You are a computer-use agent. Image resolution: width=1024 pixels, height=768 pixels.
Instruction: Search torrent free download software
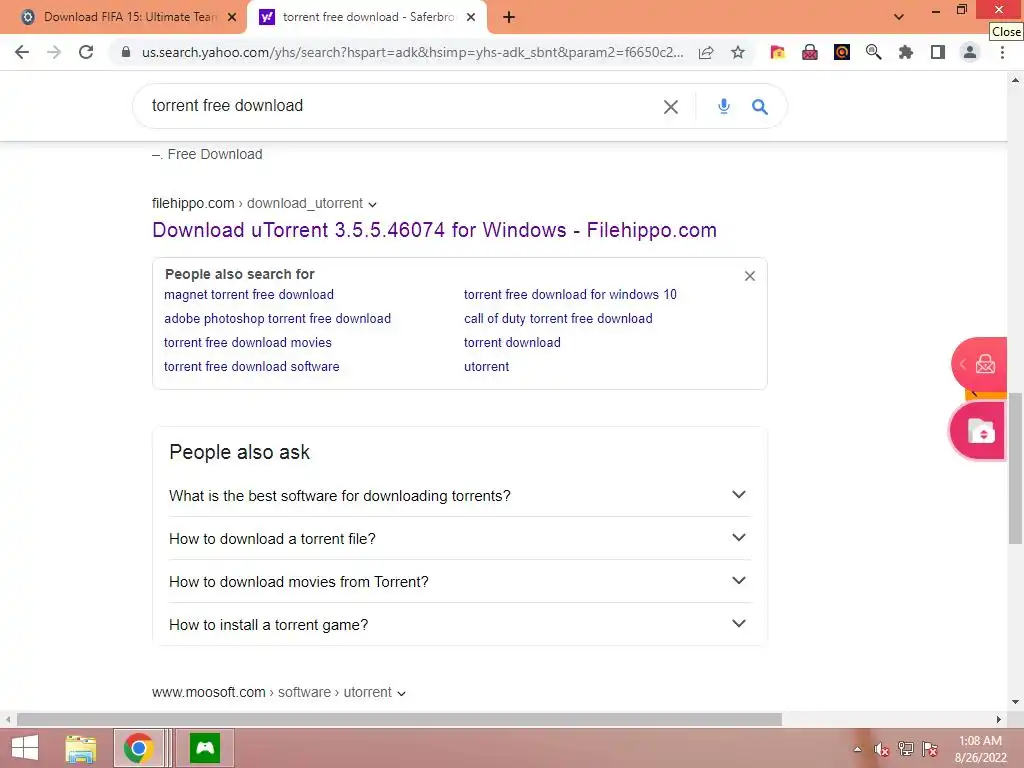click(251, 366)
